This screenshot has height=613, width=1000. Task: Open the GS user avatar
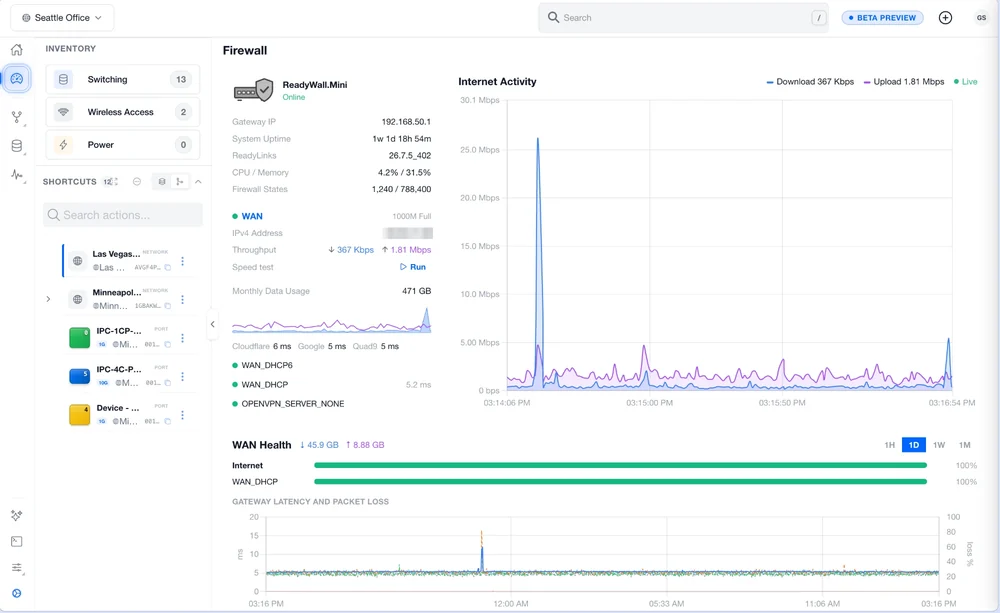981,18
